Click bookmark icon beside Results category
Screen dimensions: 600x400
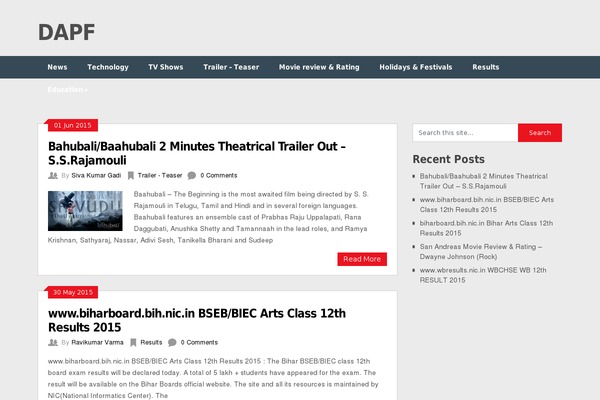tap(133, 342)
